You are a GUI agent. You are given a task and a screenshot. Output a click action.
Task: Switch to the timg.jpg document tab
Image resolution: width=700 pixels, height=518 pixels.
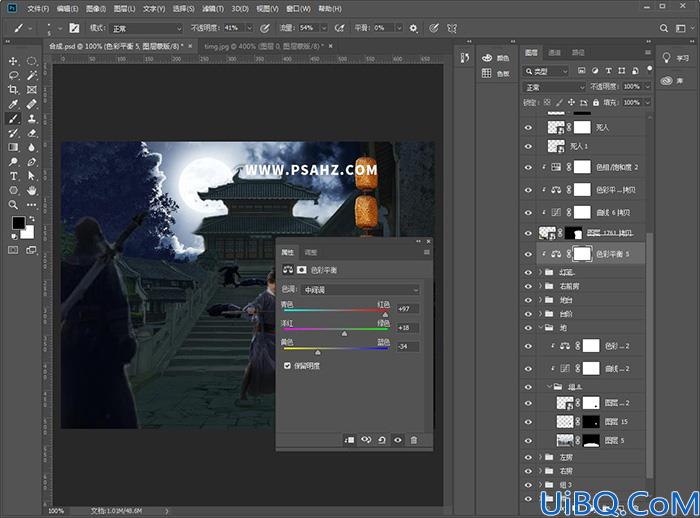pyautogui.click(x=262, y=46)
